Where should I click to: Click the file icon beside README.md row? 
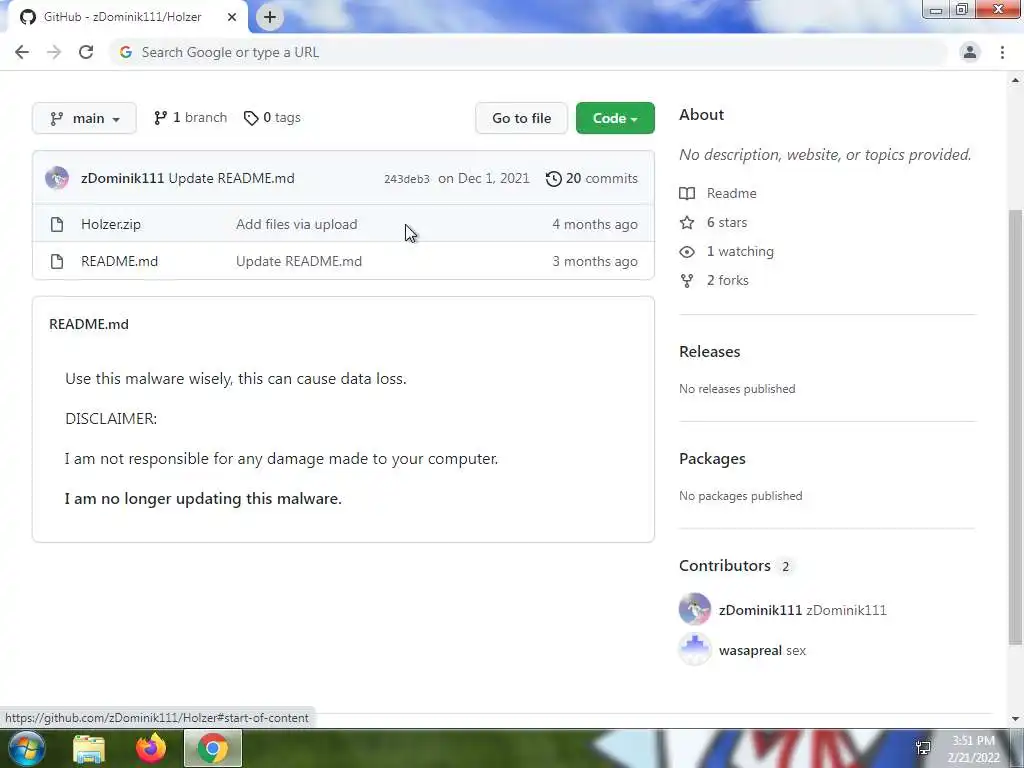[x=57, y=261]
